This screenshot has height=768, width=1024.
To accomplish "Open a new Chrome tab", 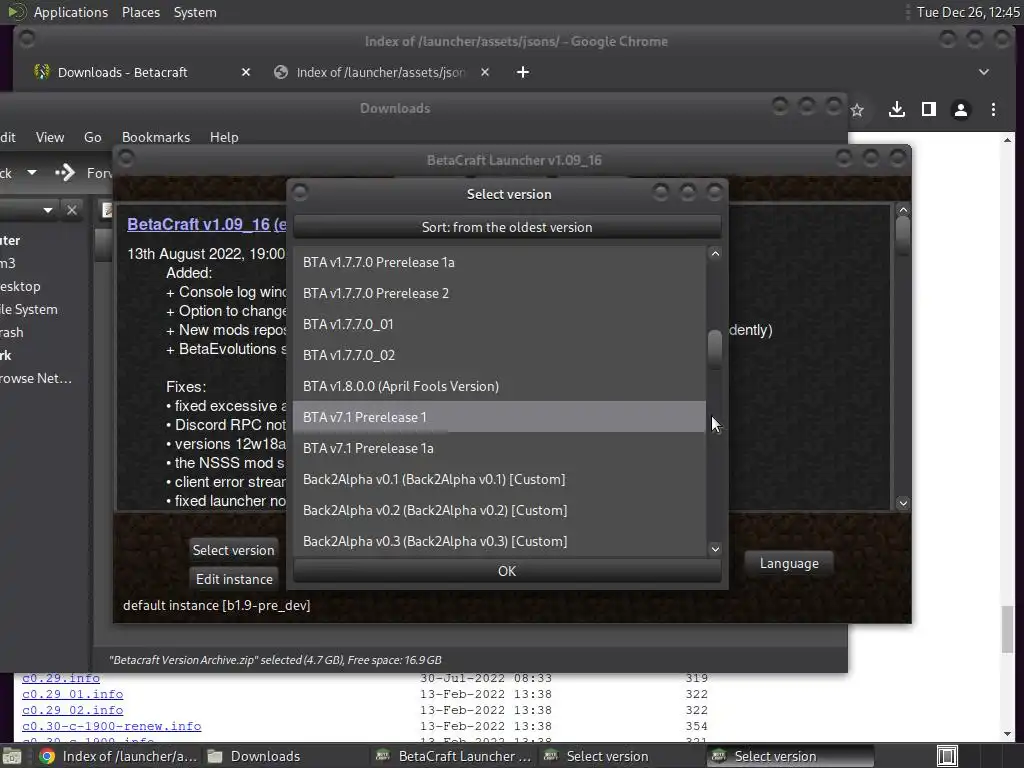I will coord(522,72).
